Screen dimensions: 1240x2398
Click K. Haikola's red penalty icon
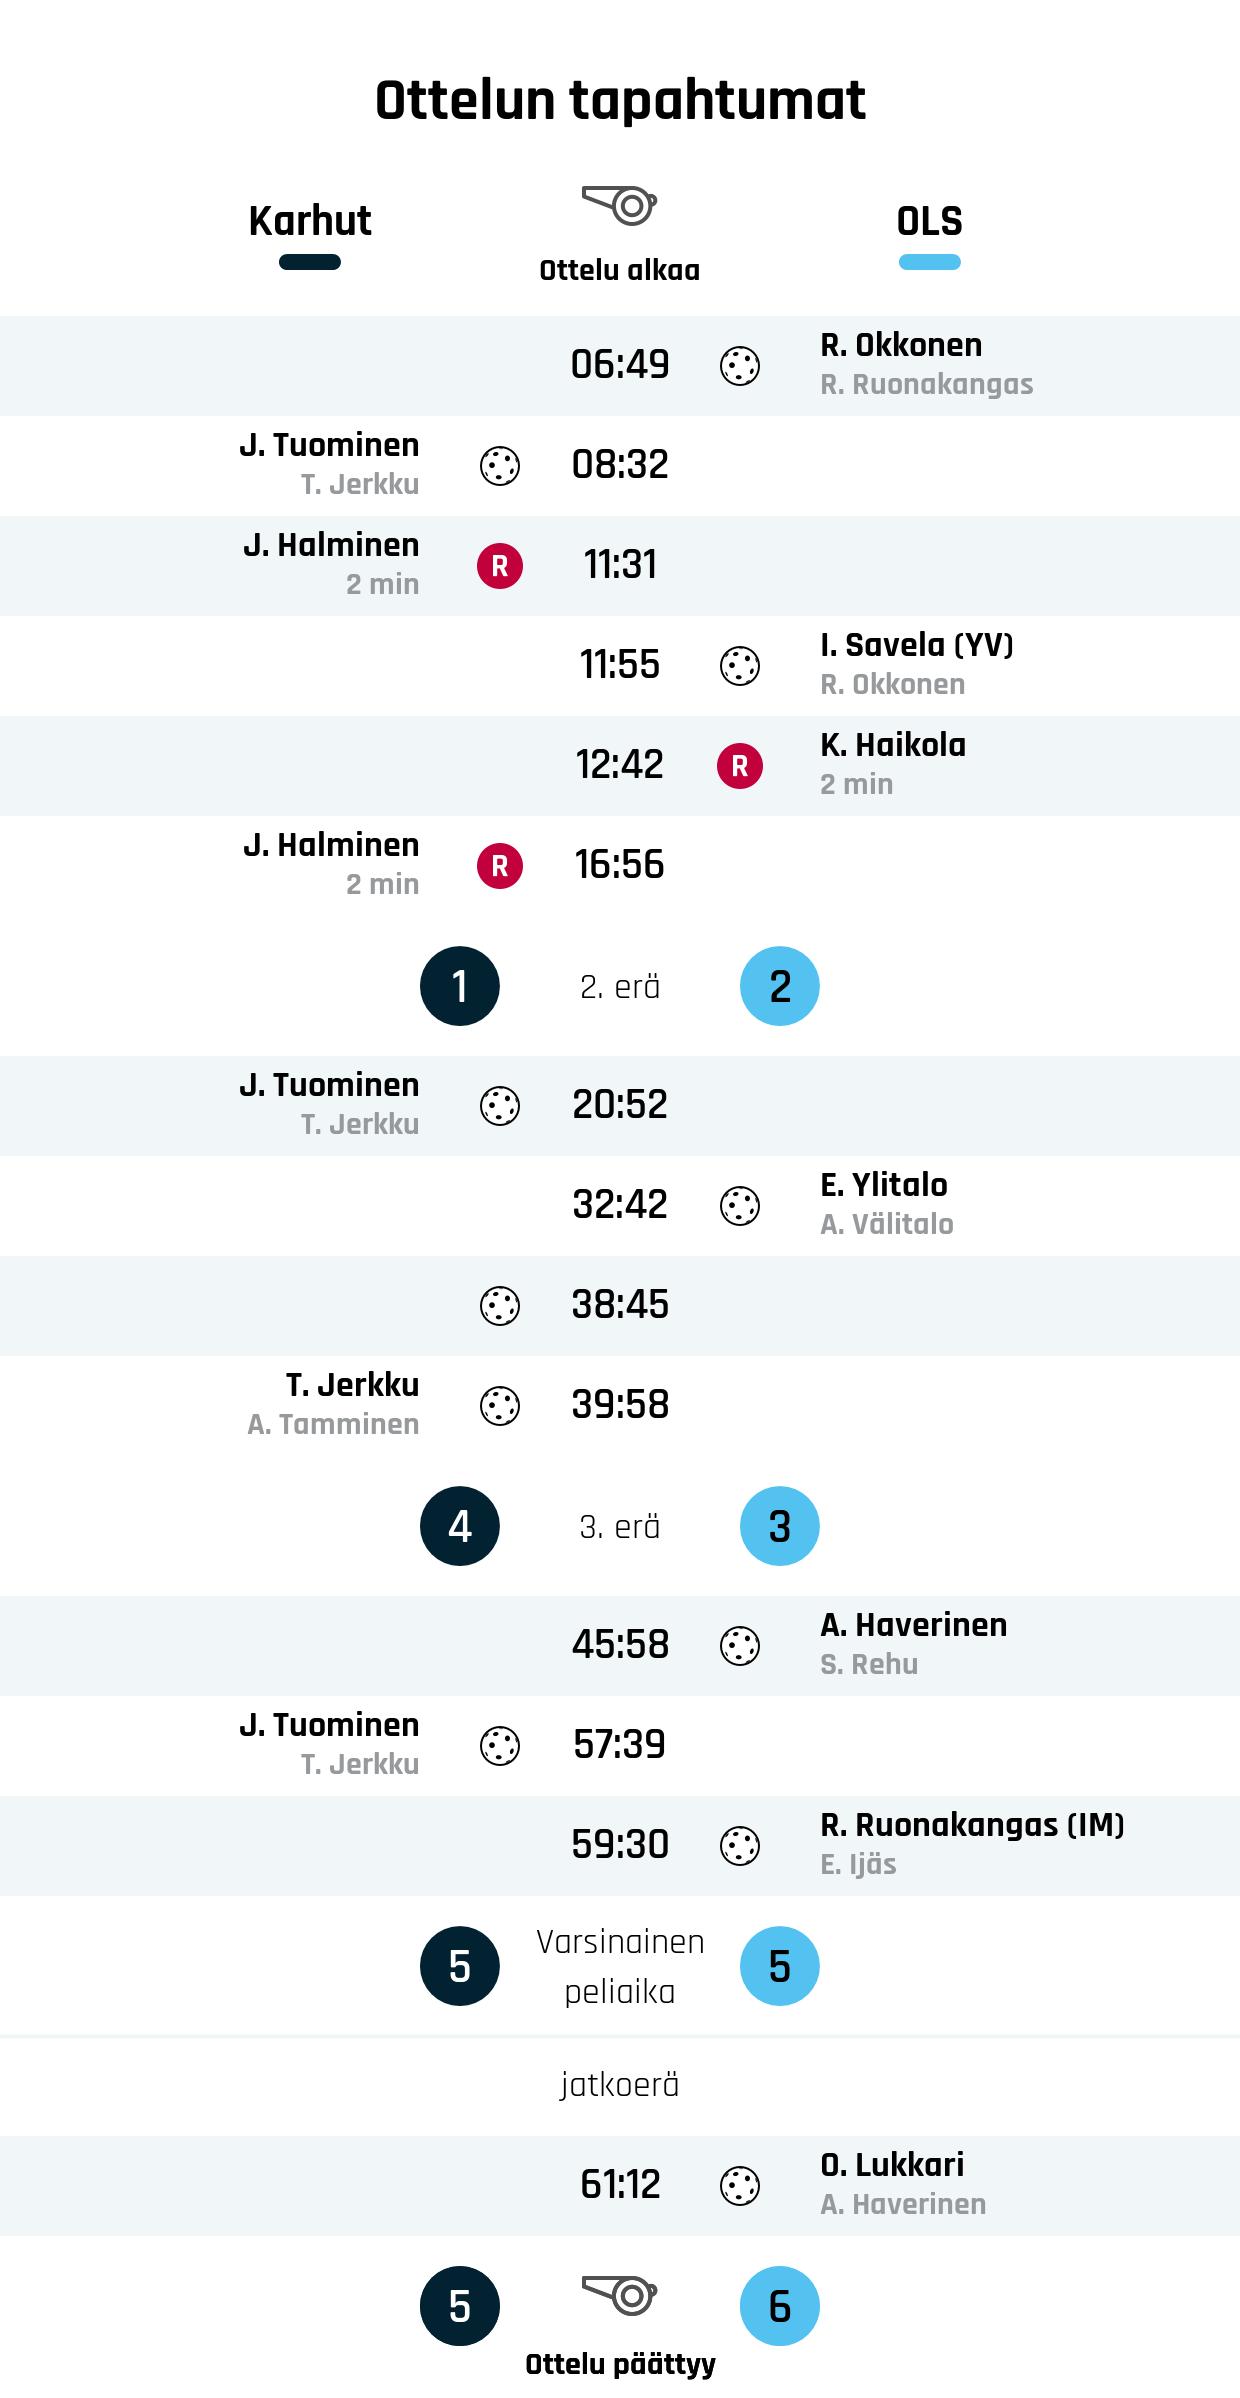click(x=740, y=765)
